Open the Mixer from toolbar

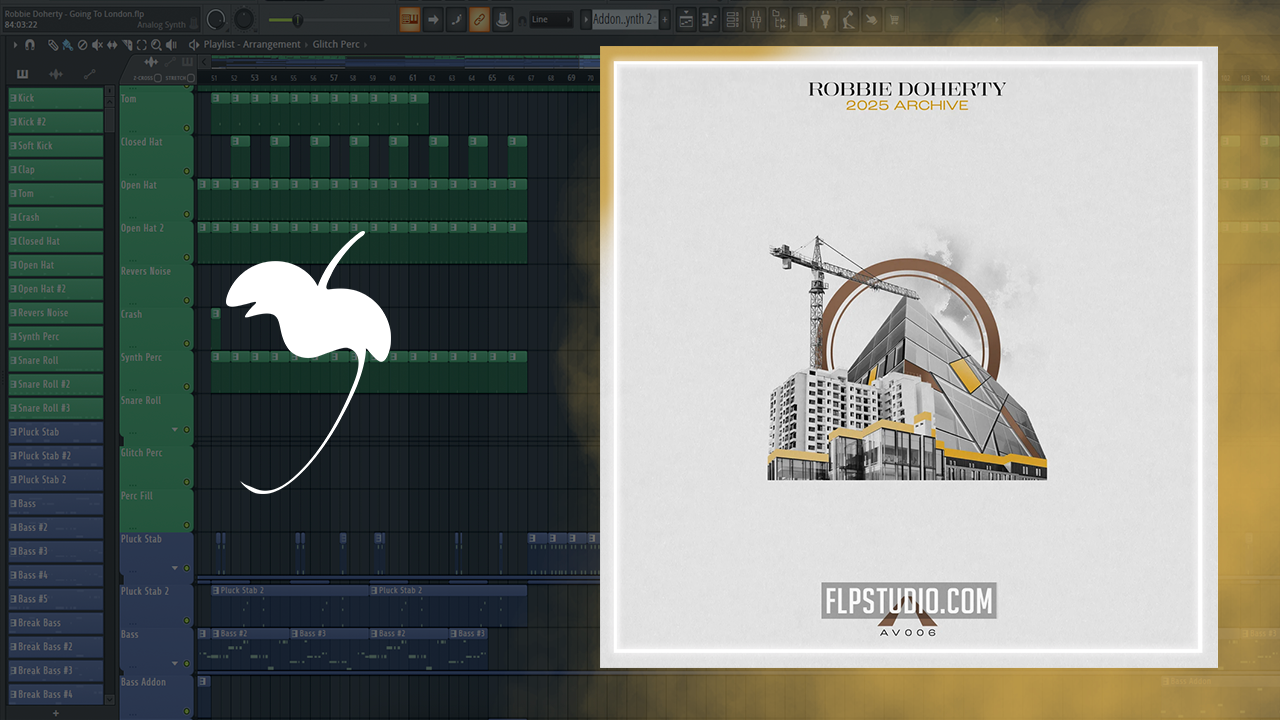[756, 19]
